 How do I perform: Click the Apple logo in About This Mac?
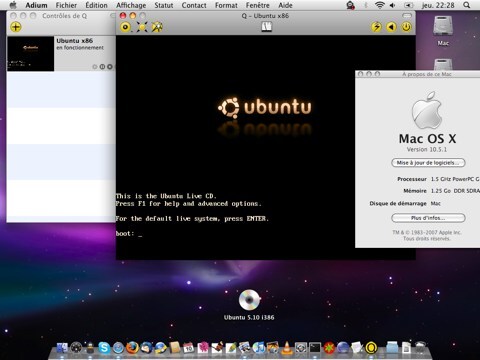427,110
